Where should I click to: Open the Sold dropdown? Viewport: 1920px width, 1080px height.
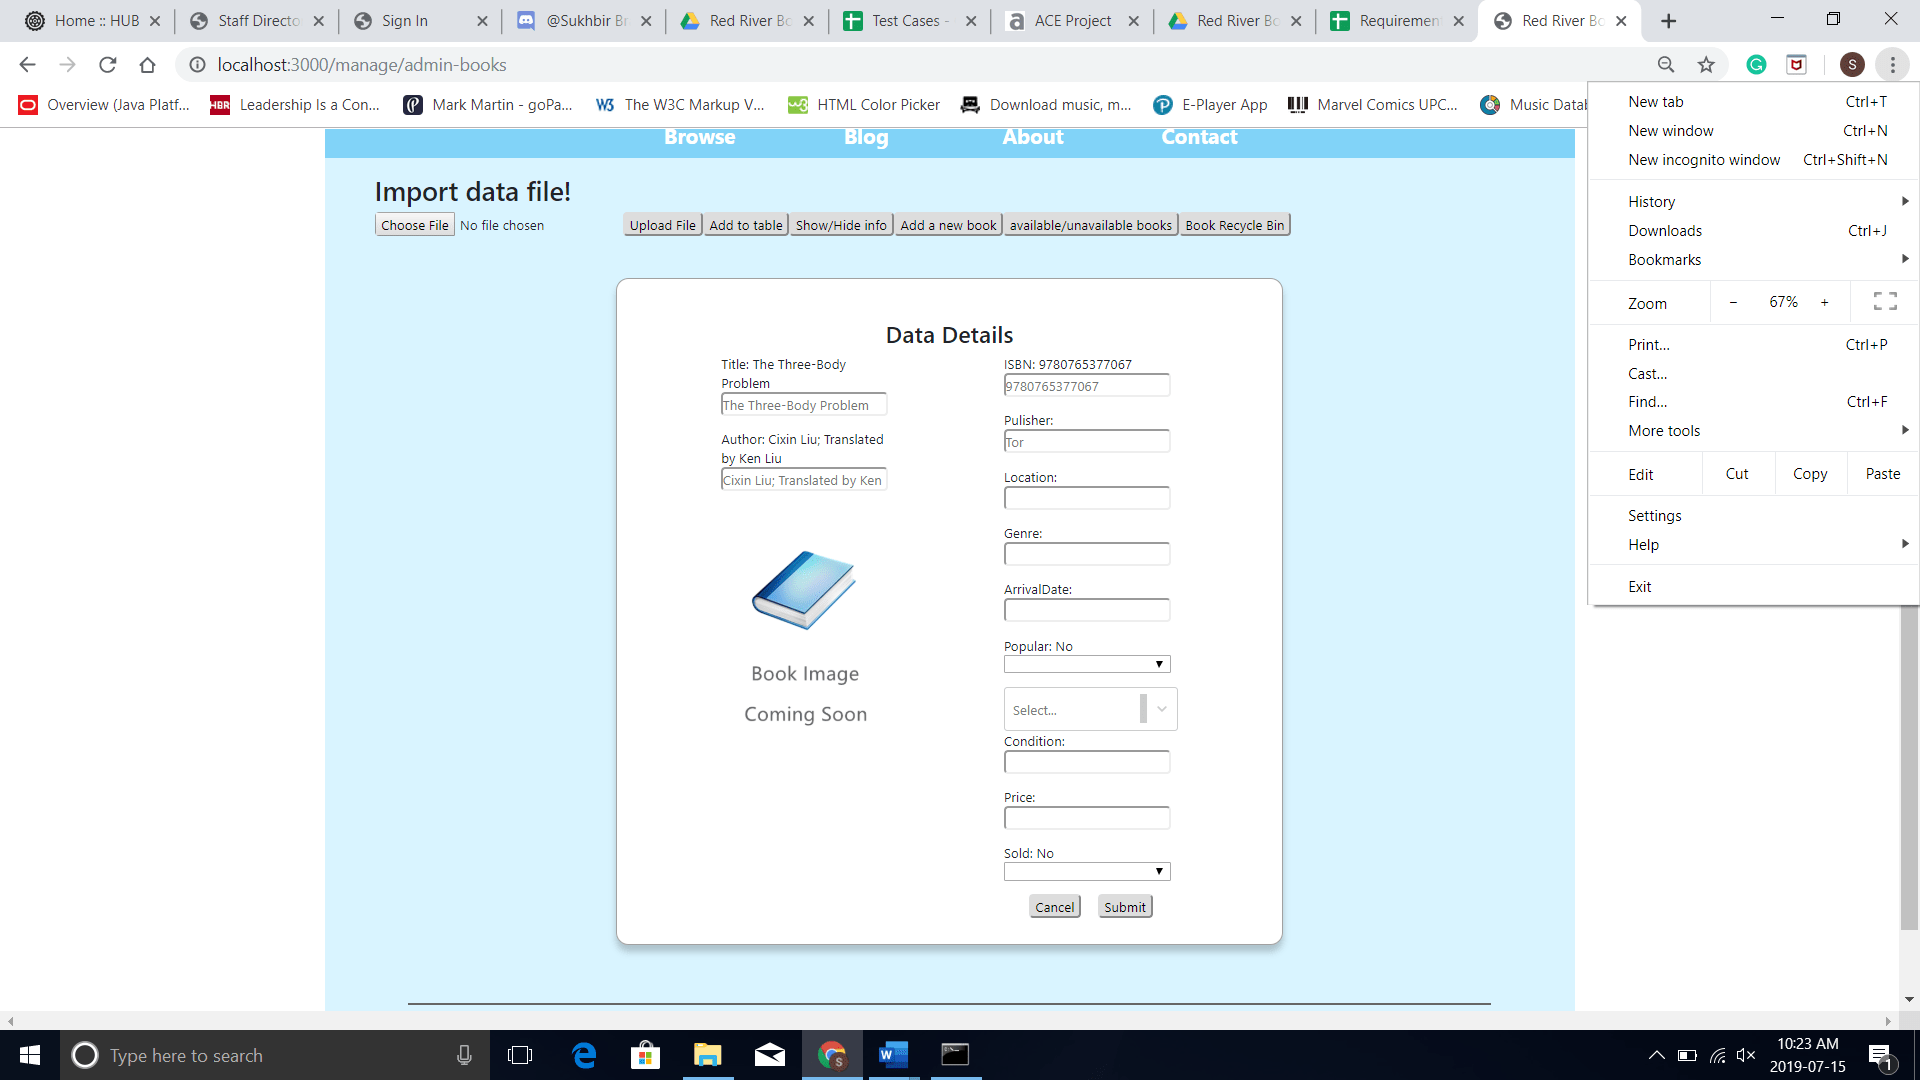1087,872
